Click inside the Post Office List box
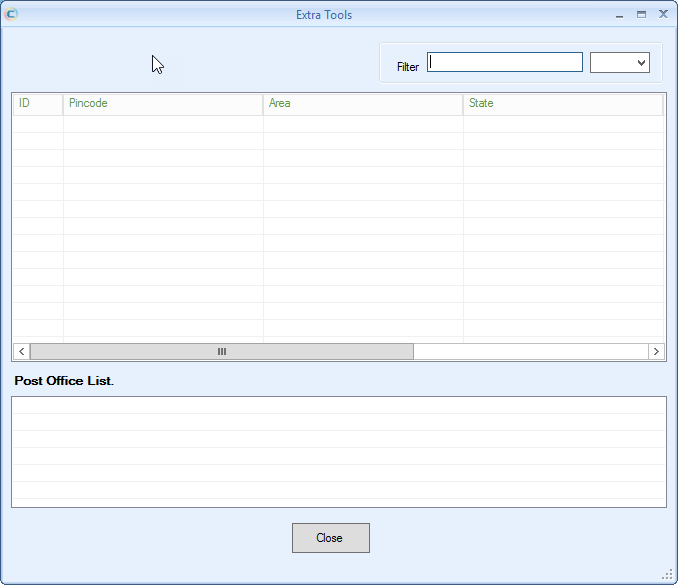 click(339, 452)
